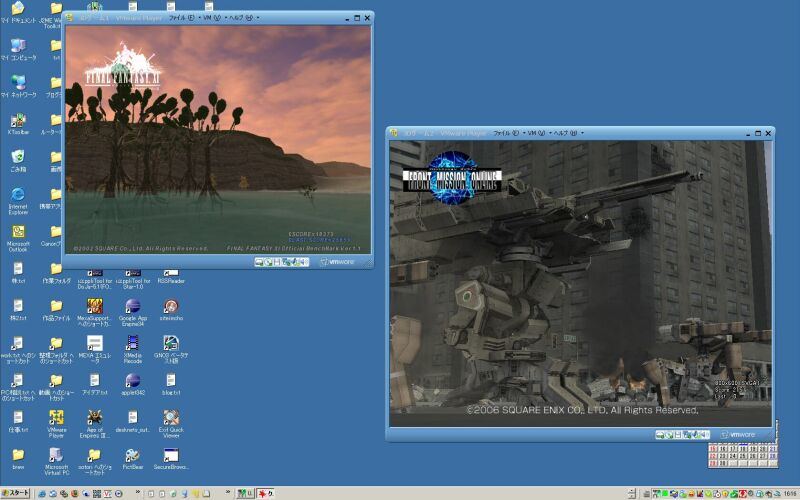800x500 pixels.
Task: Click the device status icons in Final Fantasy VMware window
Action: click(x=282, y=262)
